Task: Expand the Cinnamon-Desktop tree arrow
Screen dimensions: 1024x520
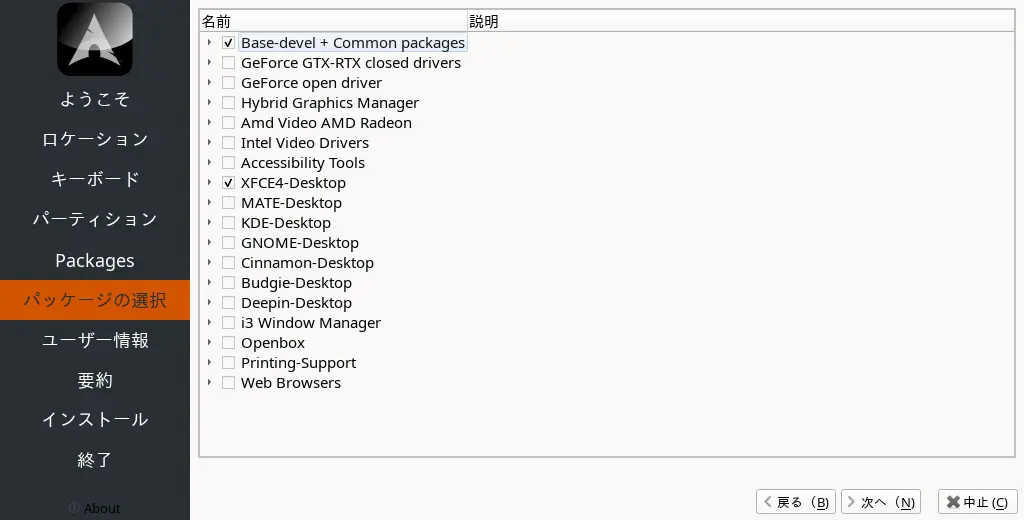Action: click(x=209, y=263)
